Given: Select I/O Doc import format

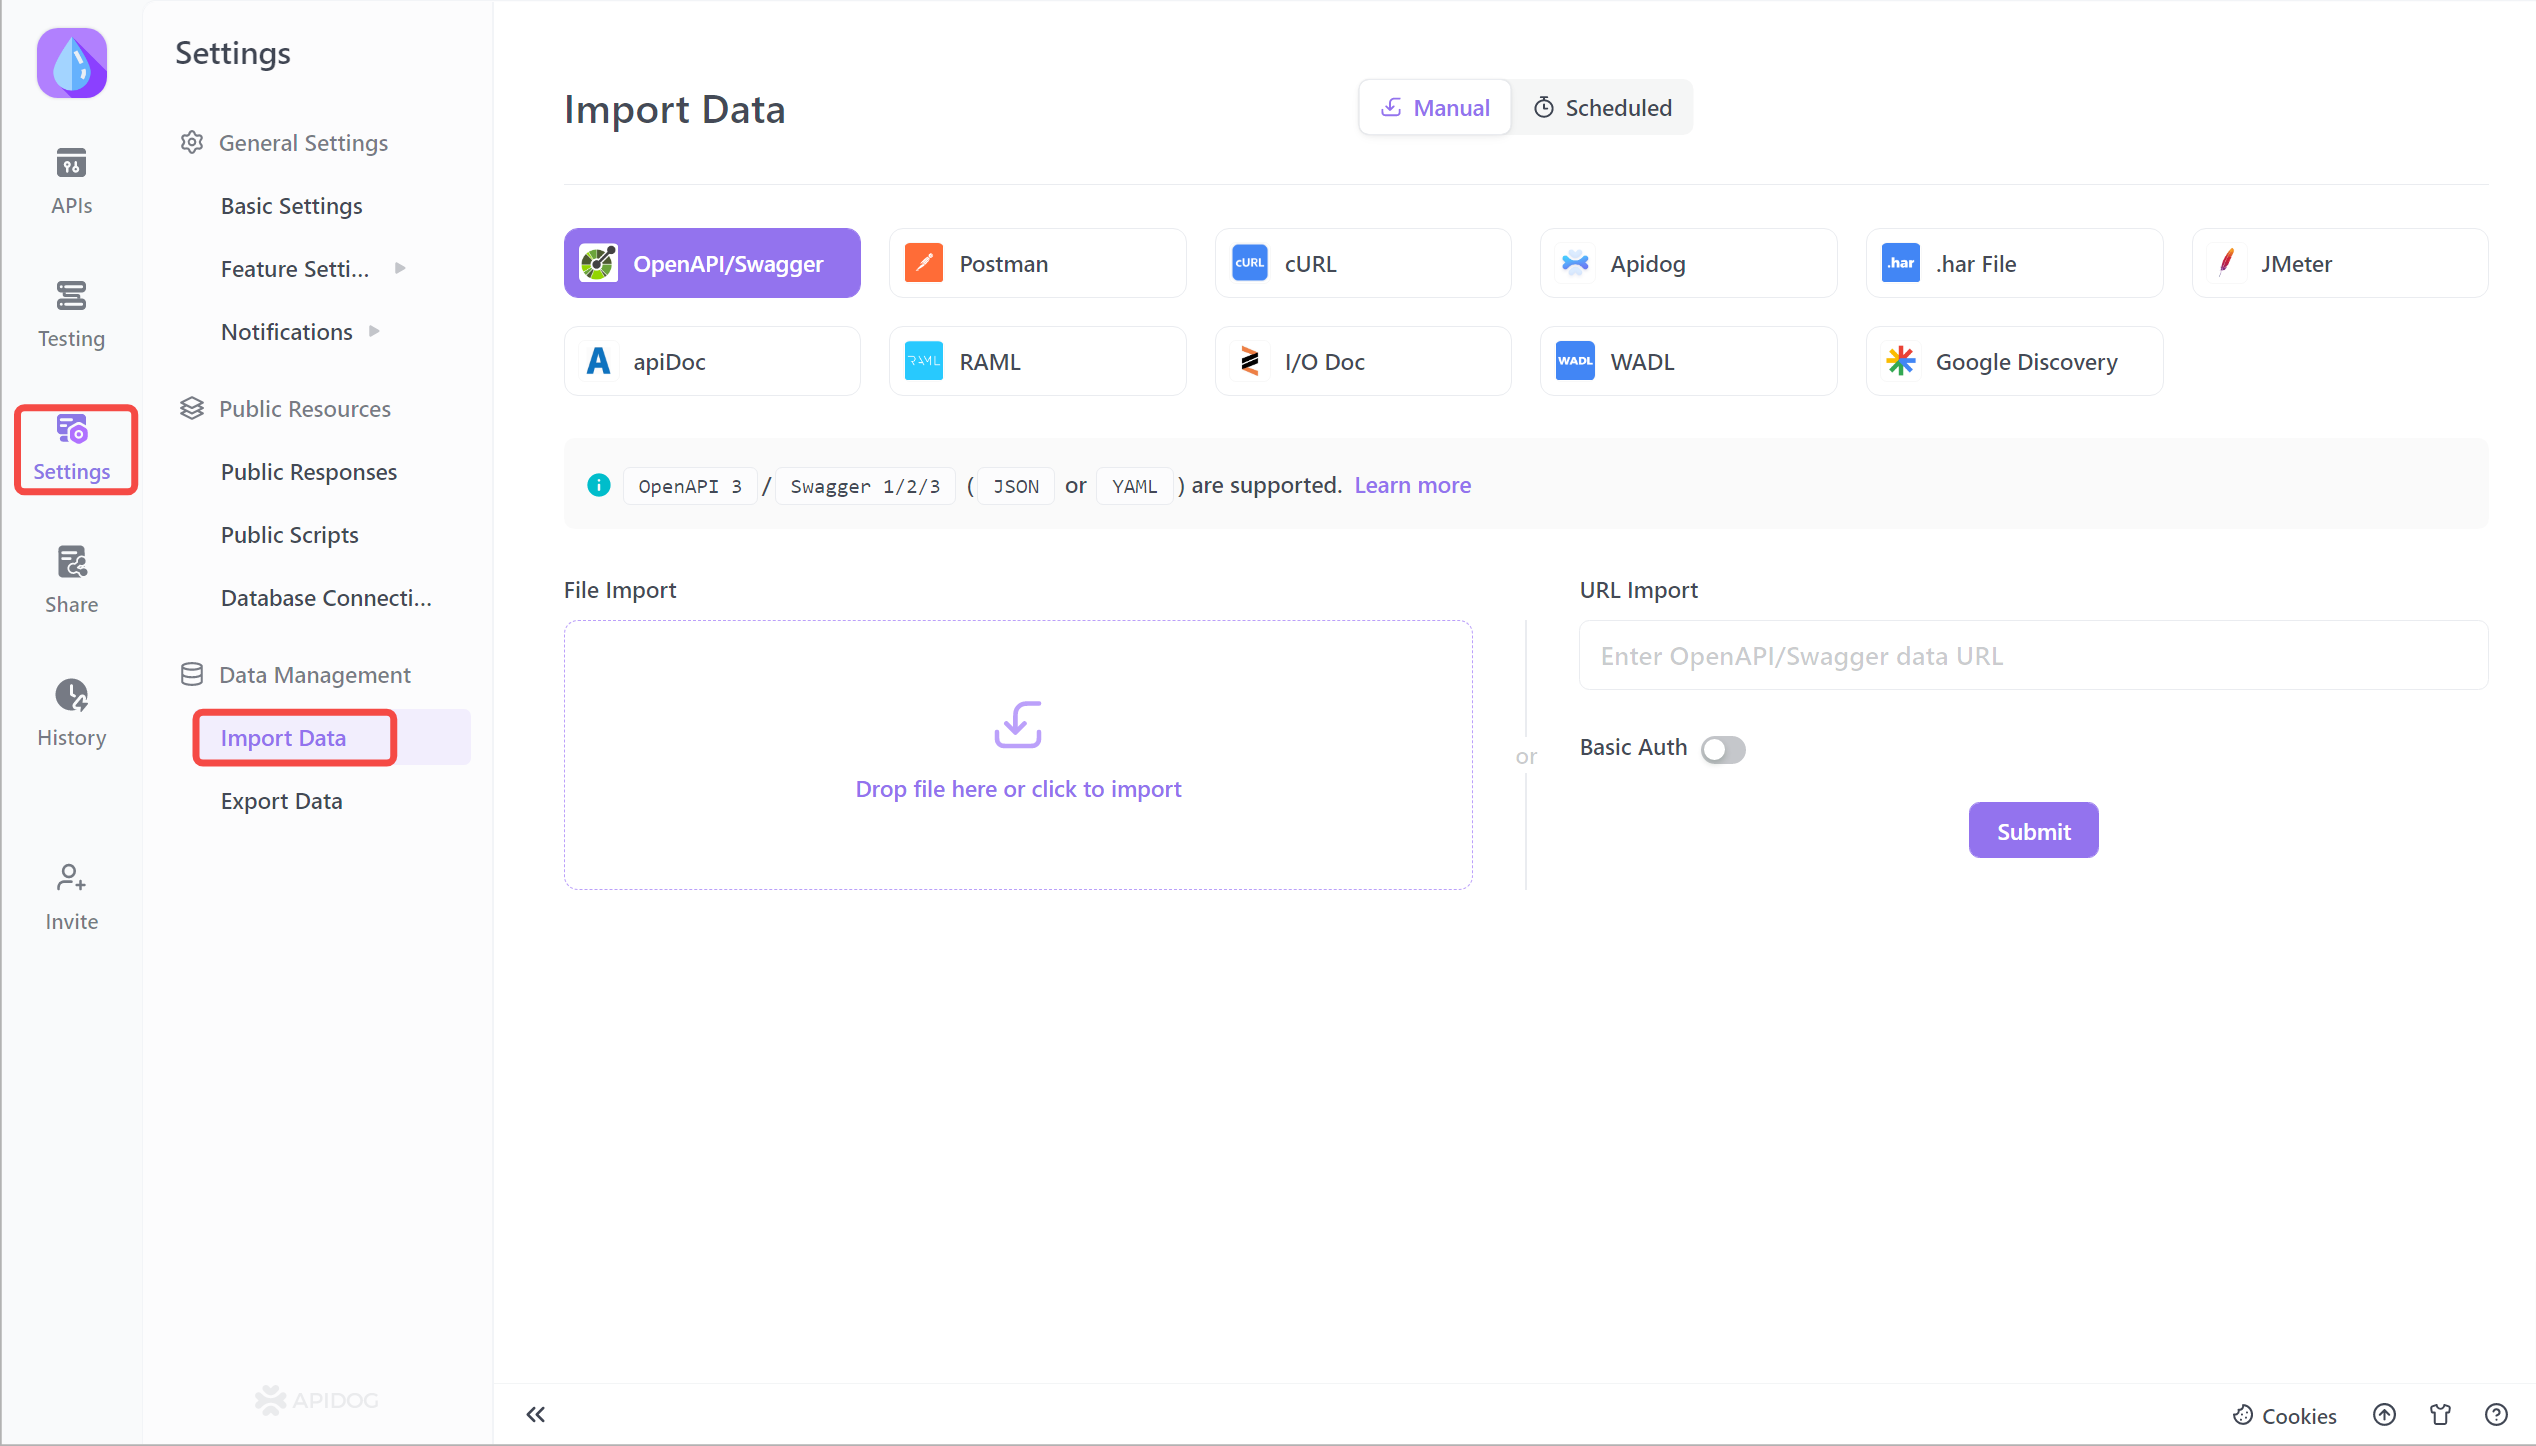Looking at the screenshot, I should 1362,361.
